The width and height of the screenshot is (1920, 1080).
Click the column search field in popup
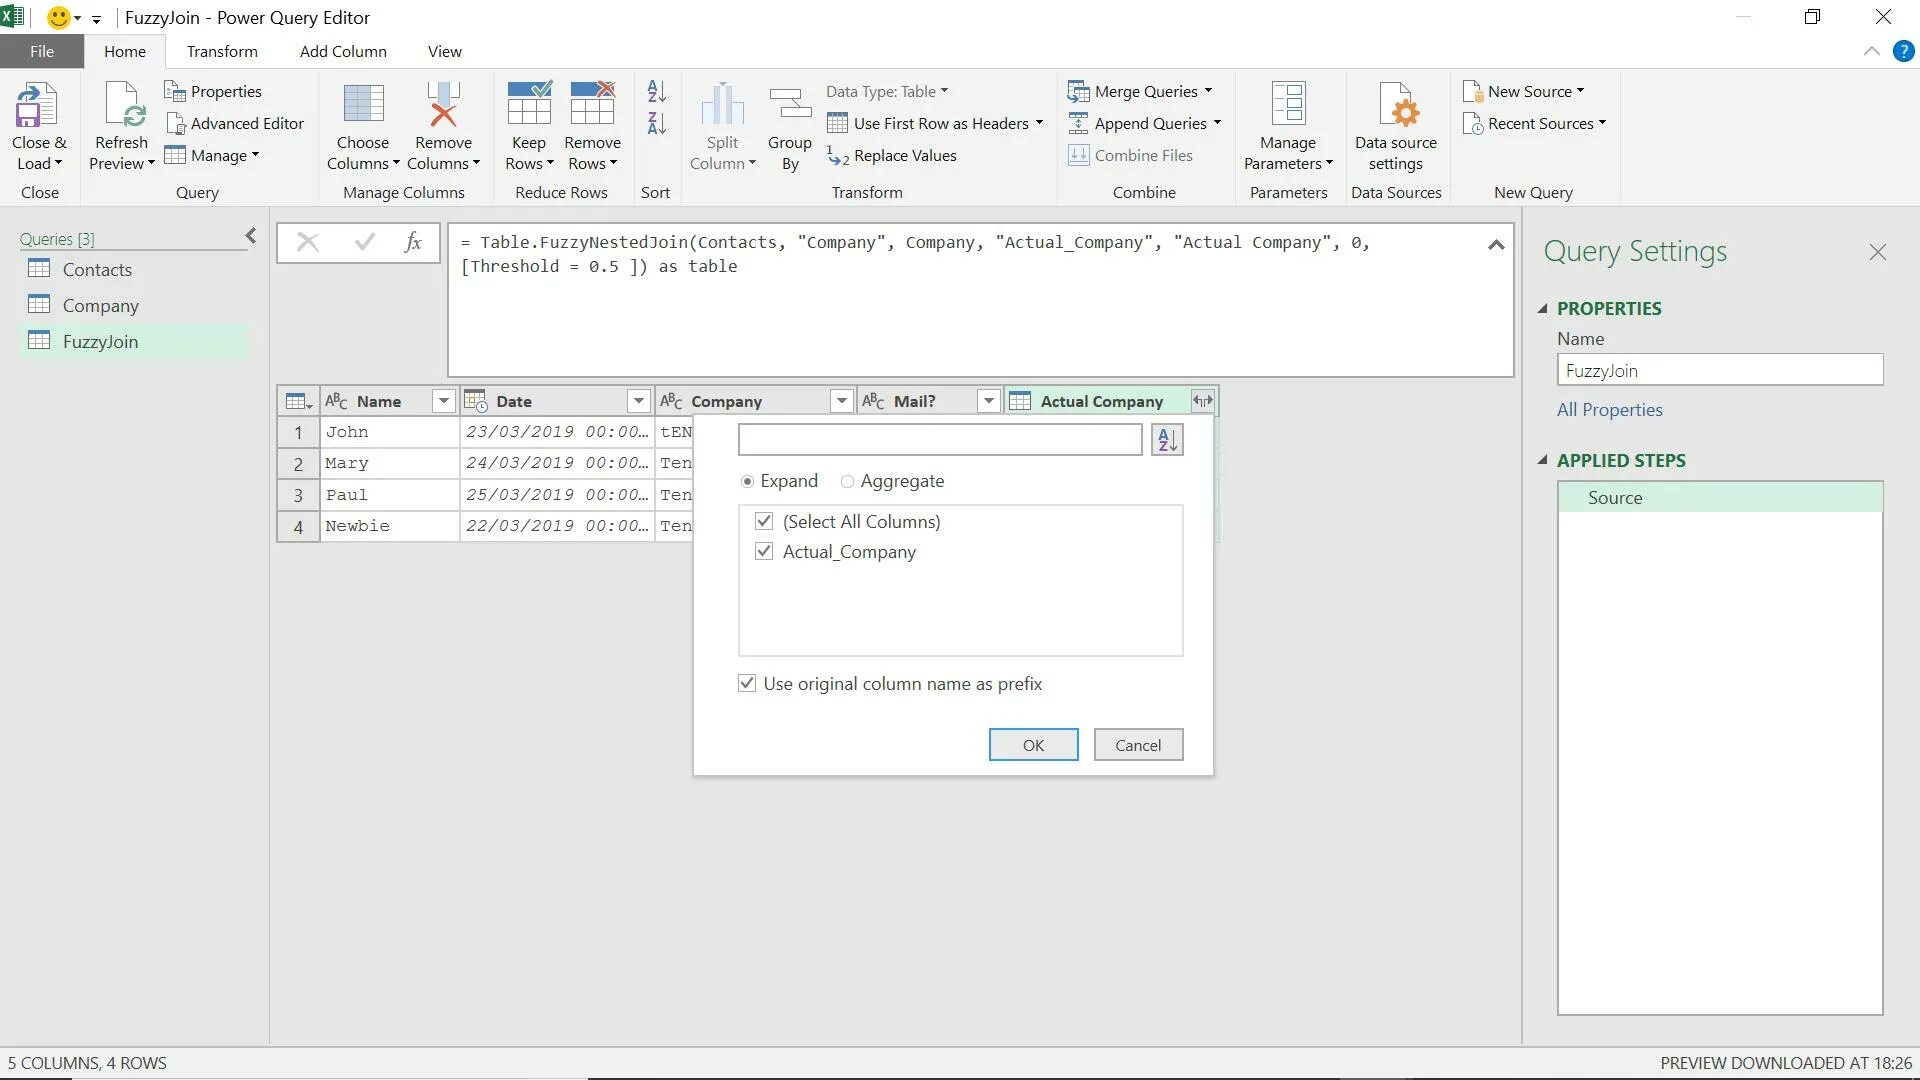pyautogui.click(x=940, y=440)
